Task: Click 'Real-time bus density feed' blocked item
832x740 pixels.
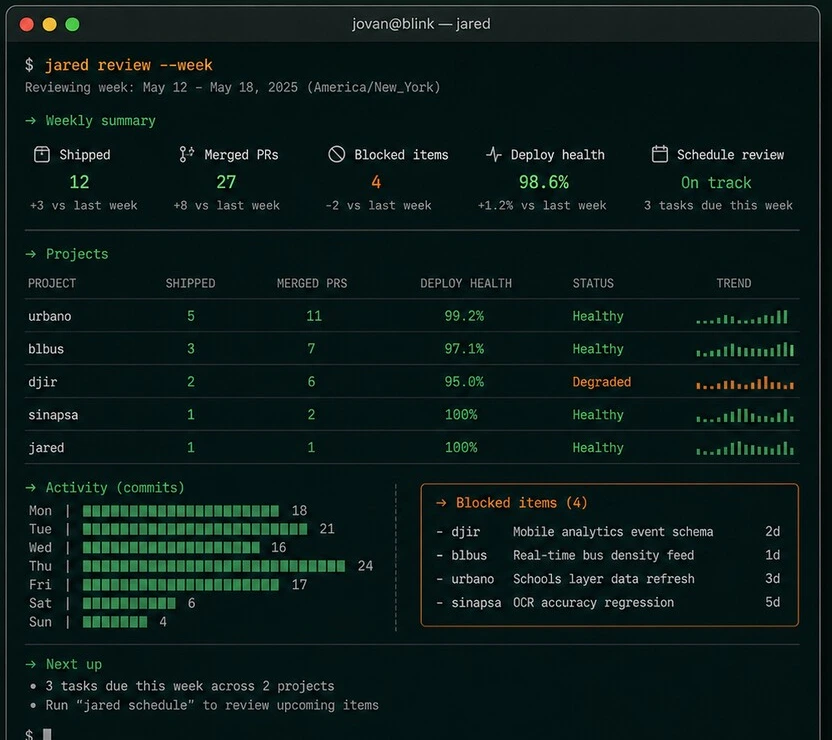Action: (603, 555)
